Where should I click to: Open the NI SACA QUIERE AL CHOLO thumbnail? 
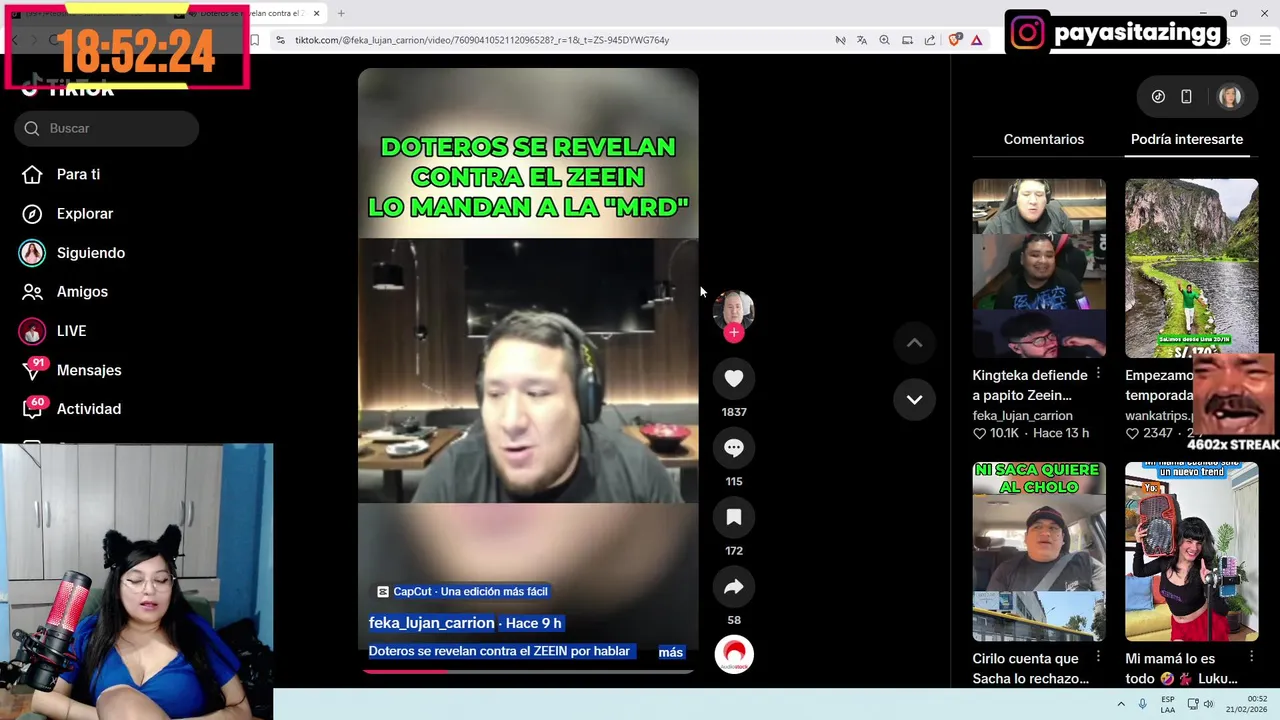[1039, 551]
